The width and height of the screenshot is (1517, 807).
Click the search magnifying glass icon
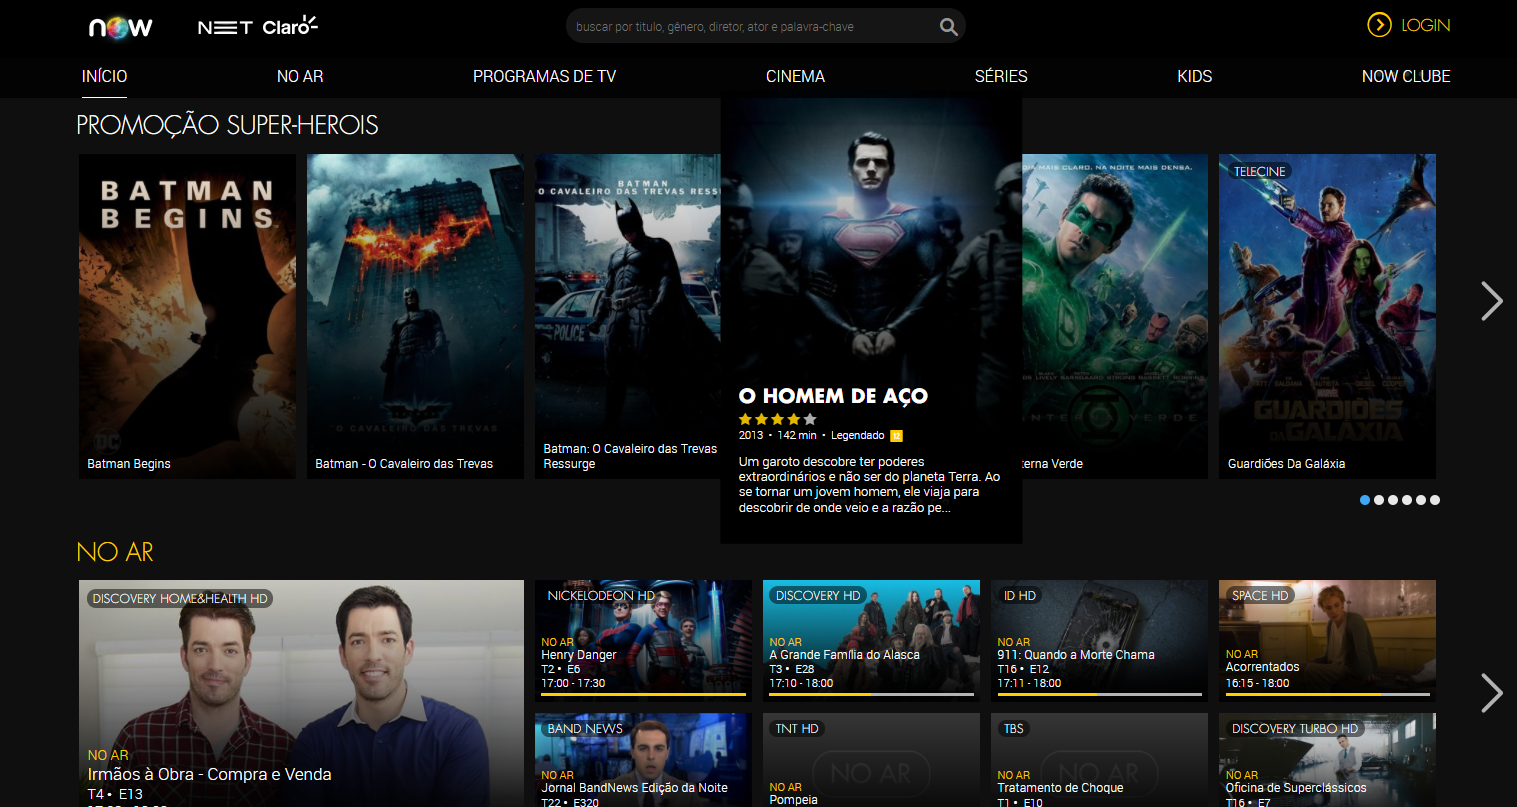click(948, 27)
